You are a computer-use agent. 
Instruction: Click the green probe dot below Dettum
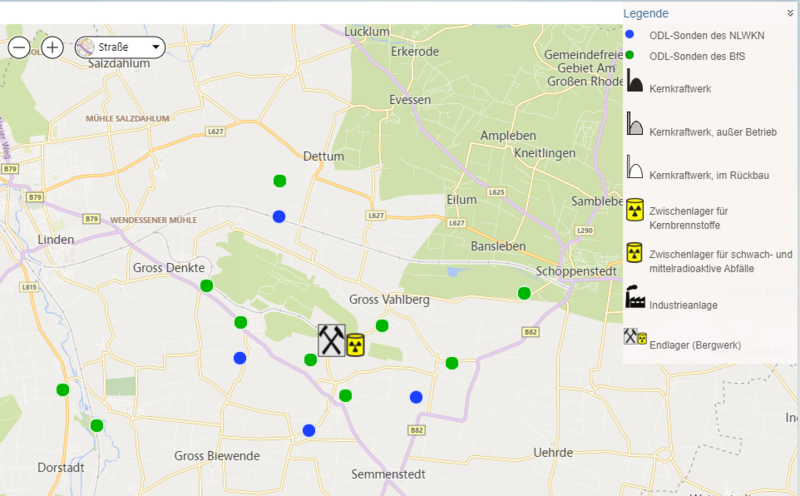coord(280,181)
